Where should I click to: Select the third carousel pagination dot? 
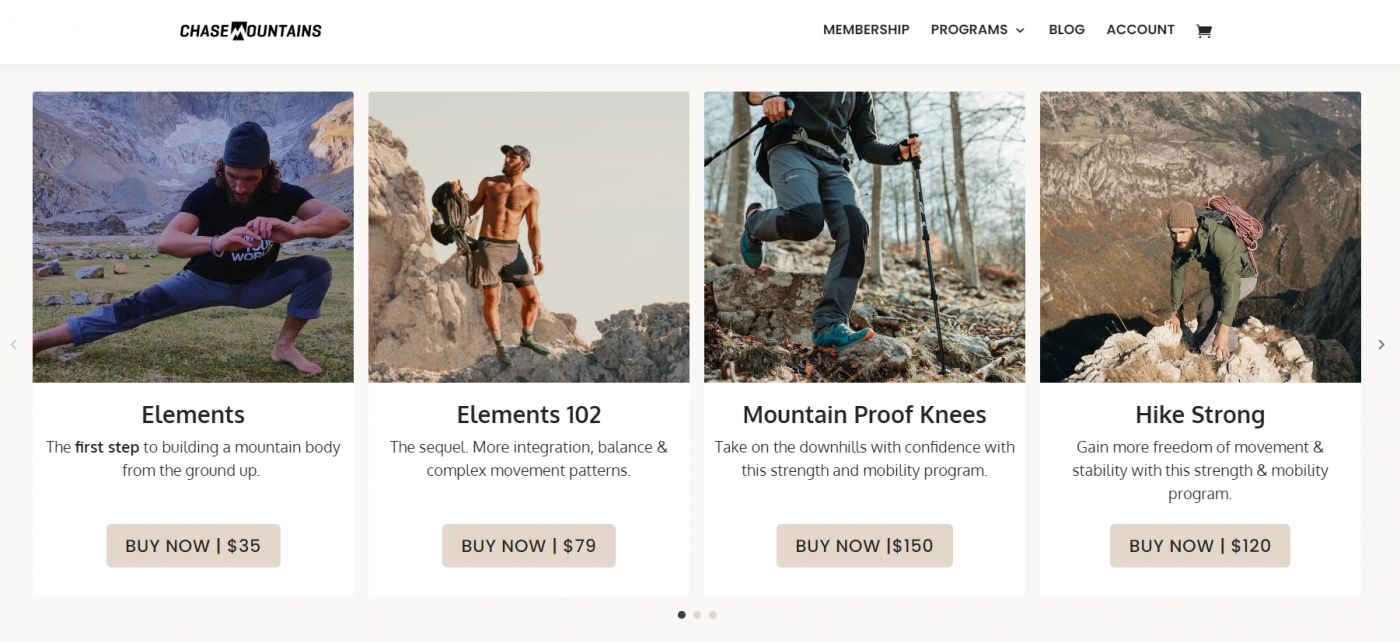(713, 615)
